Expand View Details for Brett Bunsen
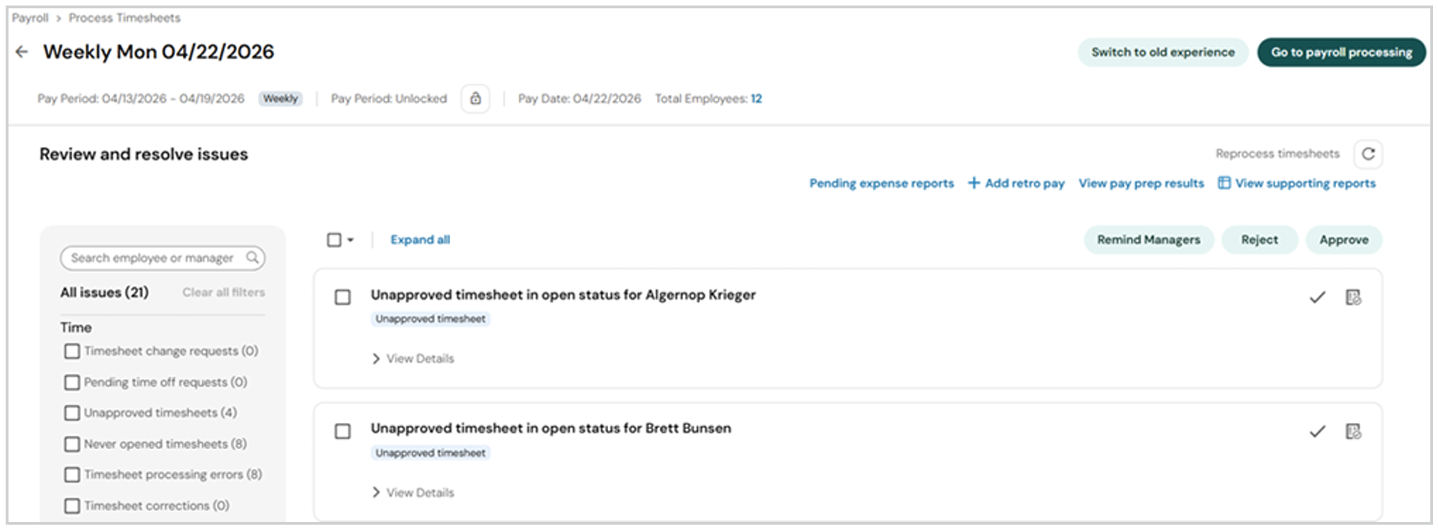The height and width of the screenshot is (530, 1438). 413,492
